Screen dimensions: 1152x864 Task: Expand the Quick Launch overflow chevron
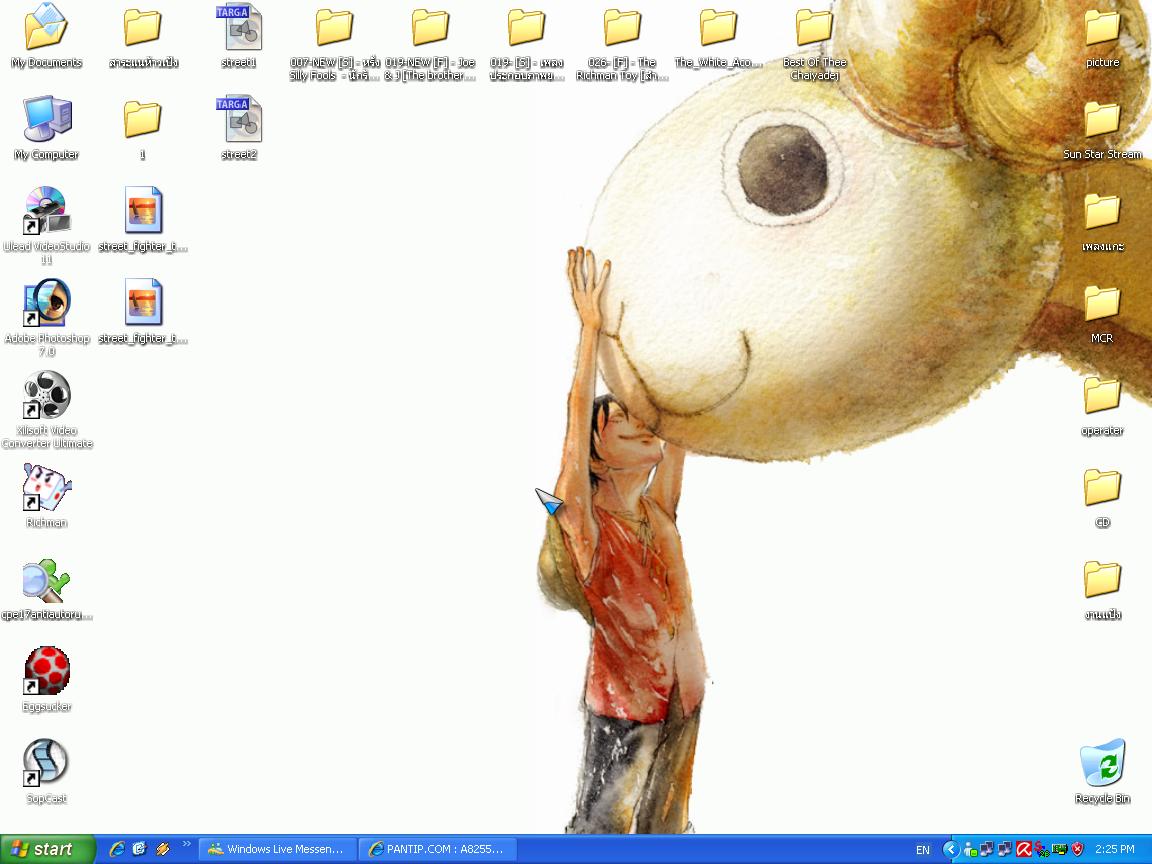187,843
